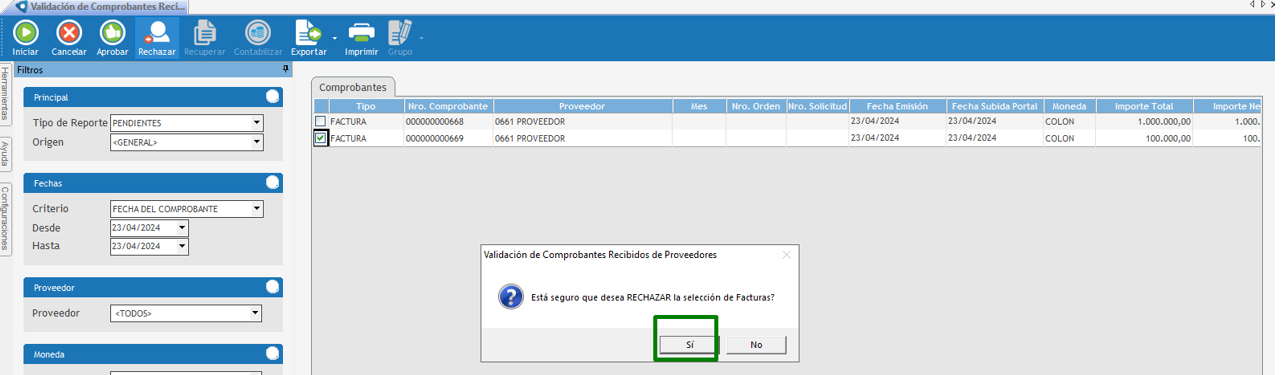Screen dimensions: 1286x375
Task: Collapse the Principal section circle button
Action: [x=272, y=97]
